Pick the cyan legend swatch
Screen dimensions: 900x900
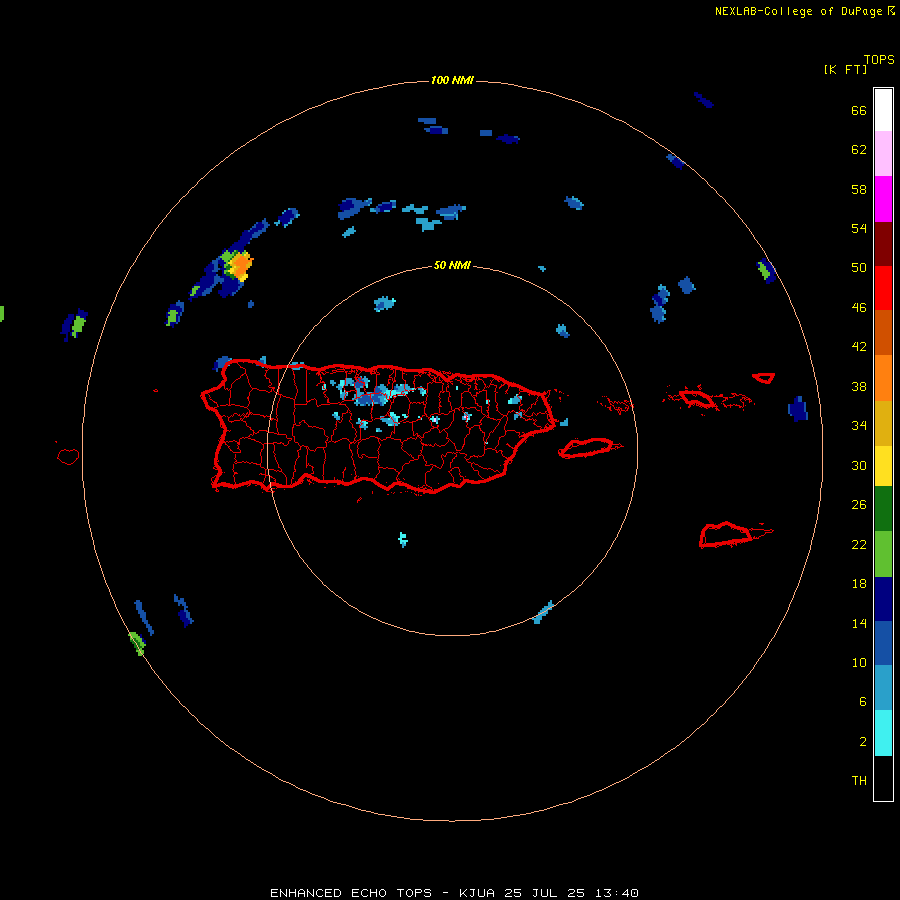click(883, 733)
